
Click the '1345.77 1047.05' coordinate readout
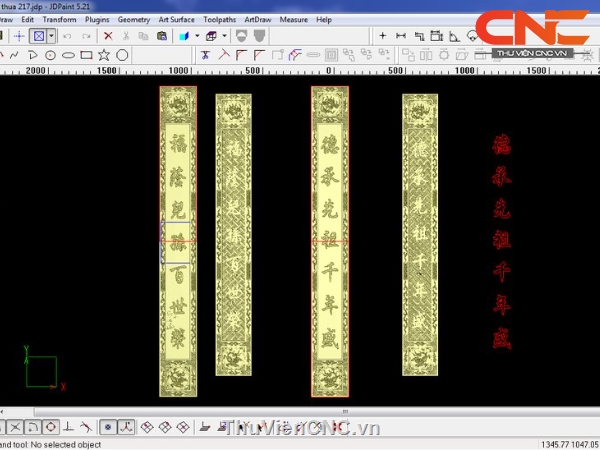pos(569,445)
